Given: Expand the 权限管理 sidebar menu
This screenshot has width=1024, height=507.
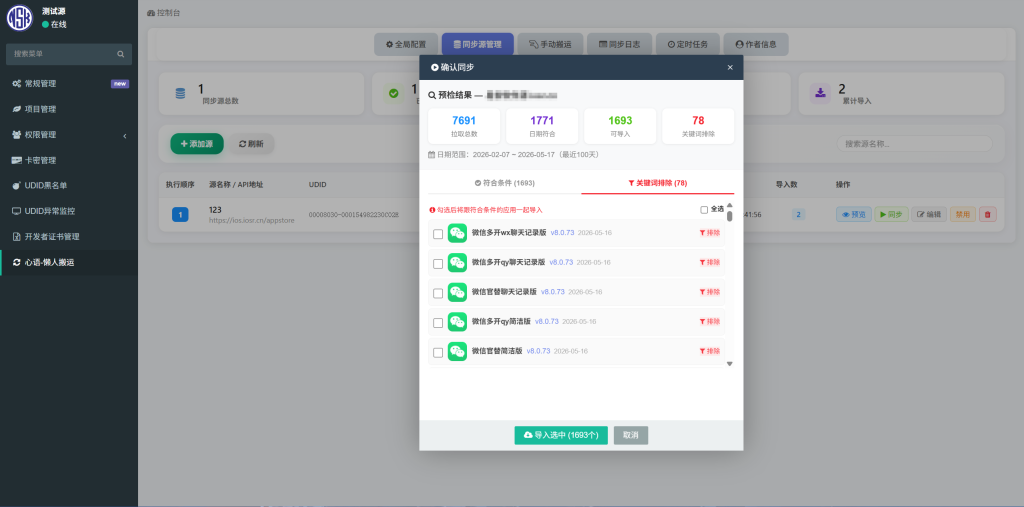Looking at the screenshot, I should point(69,135).
